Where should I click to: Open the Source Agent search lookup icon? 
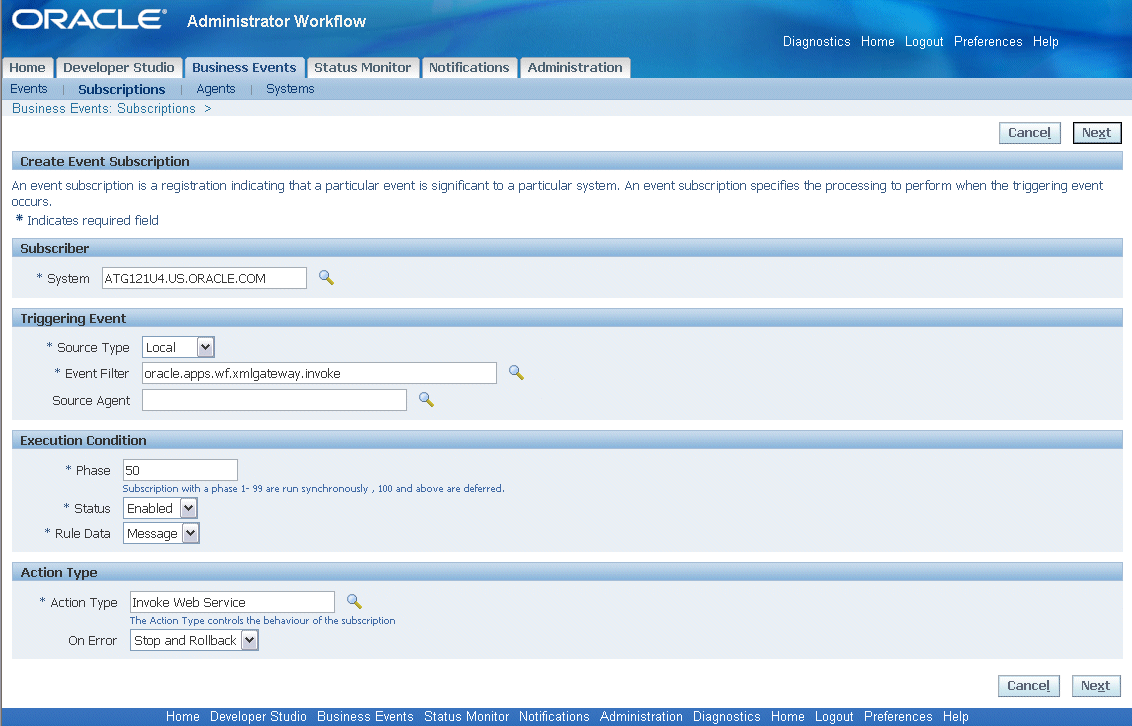pyautogui.click(x=427, y=400)
